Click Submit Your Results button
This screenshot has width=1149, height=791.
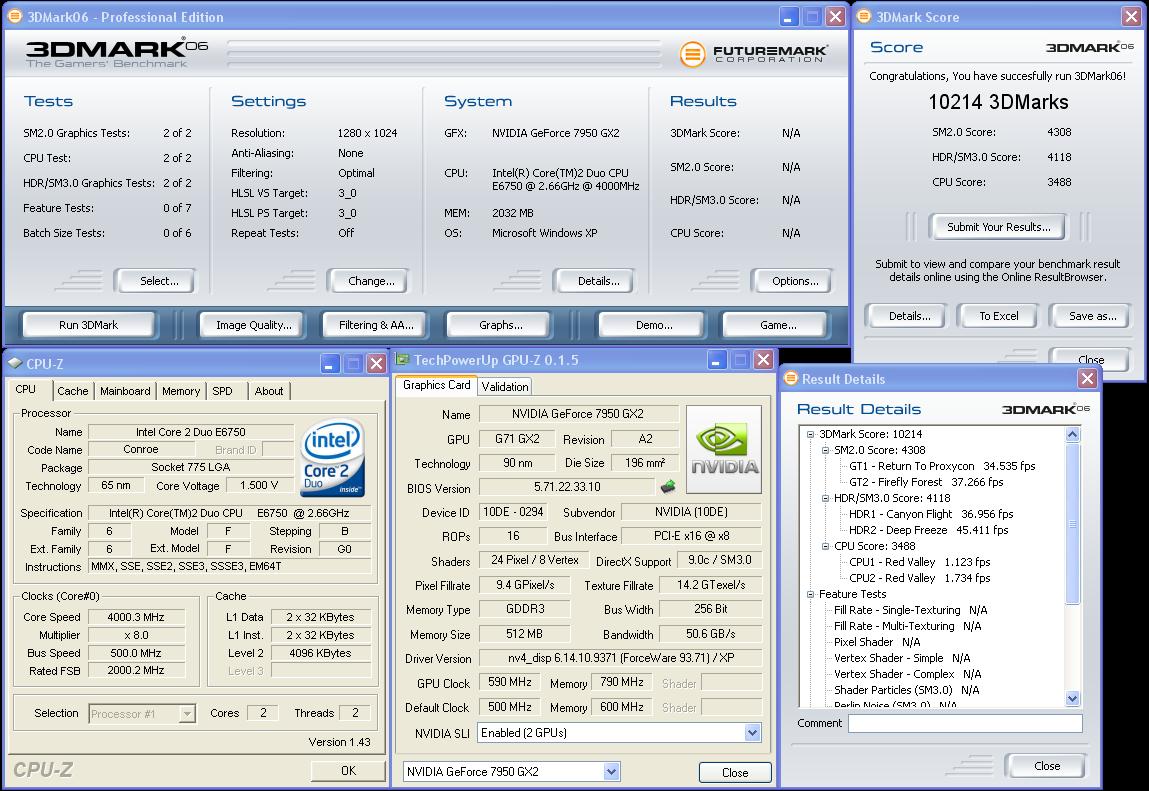[998, 227]
